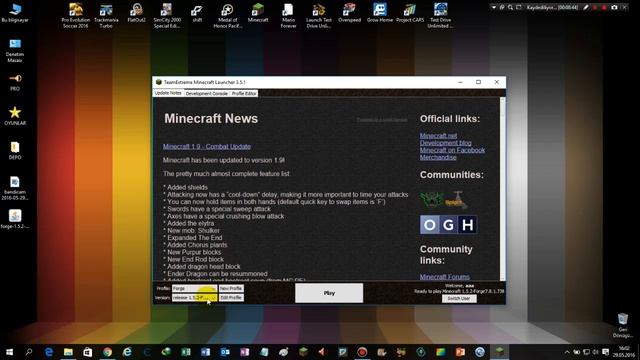Click the launcher news vertical scrollbar
This screenshot has height=360, width=640.
coord(502,189)
